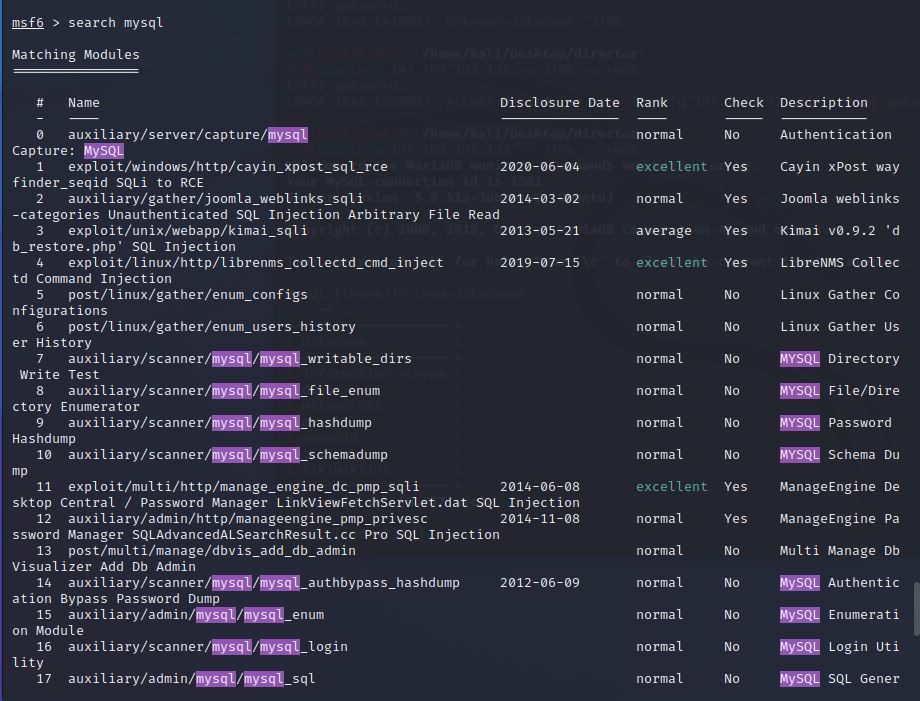
Task: Click disclosure date 2014-11-08
Action: [540, 519]
